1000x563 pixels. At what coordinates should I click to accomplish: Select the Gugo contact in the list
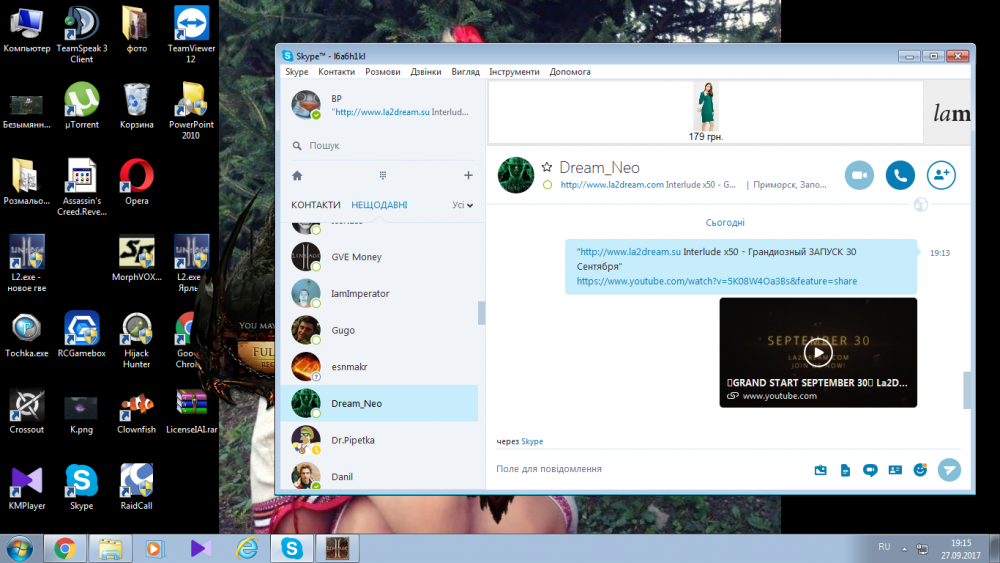tap(343, 330)
